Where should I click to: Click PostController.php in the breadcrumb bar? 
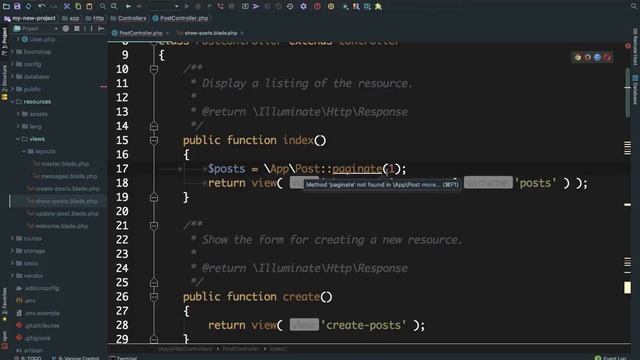pyautogui.click(x=180, y=18)
